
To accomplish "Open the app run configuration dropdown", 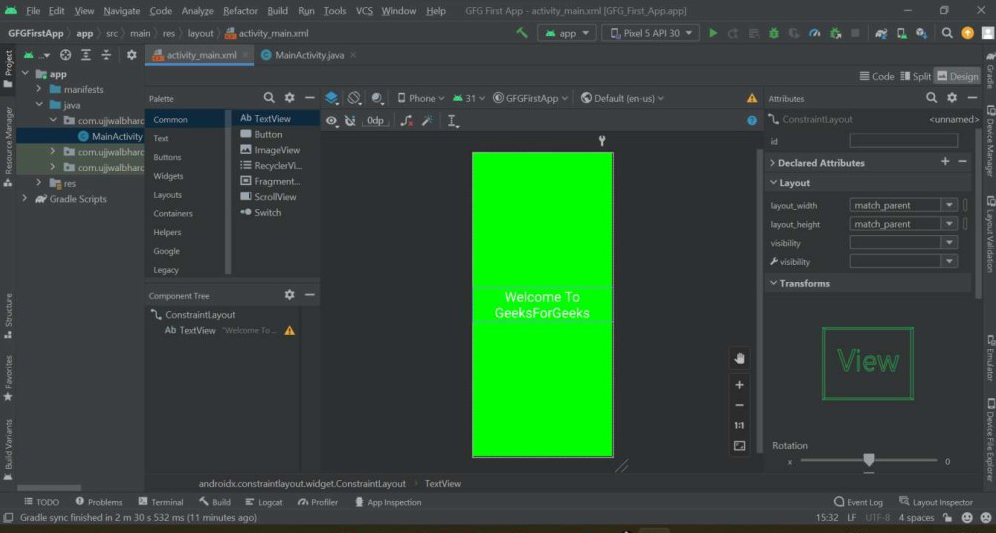I will [x=567, y=33].
